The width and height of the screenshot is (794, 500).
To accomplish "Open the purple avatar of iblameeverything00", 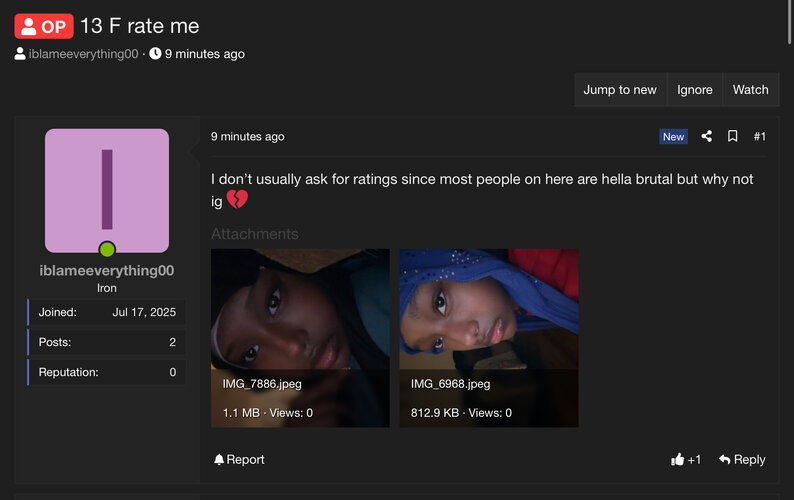I will (107, 190).
